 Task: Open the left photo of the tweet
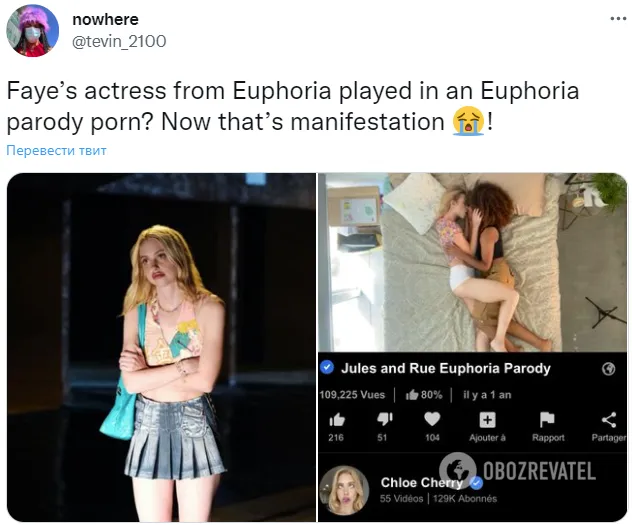[161, 347]
